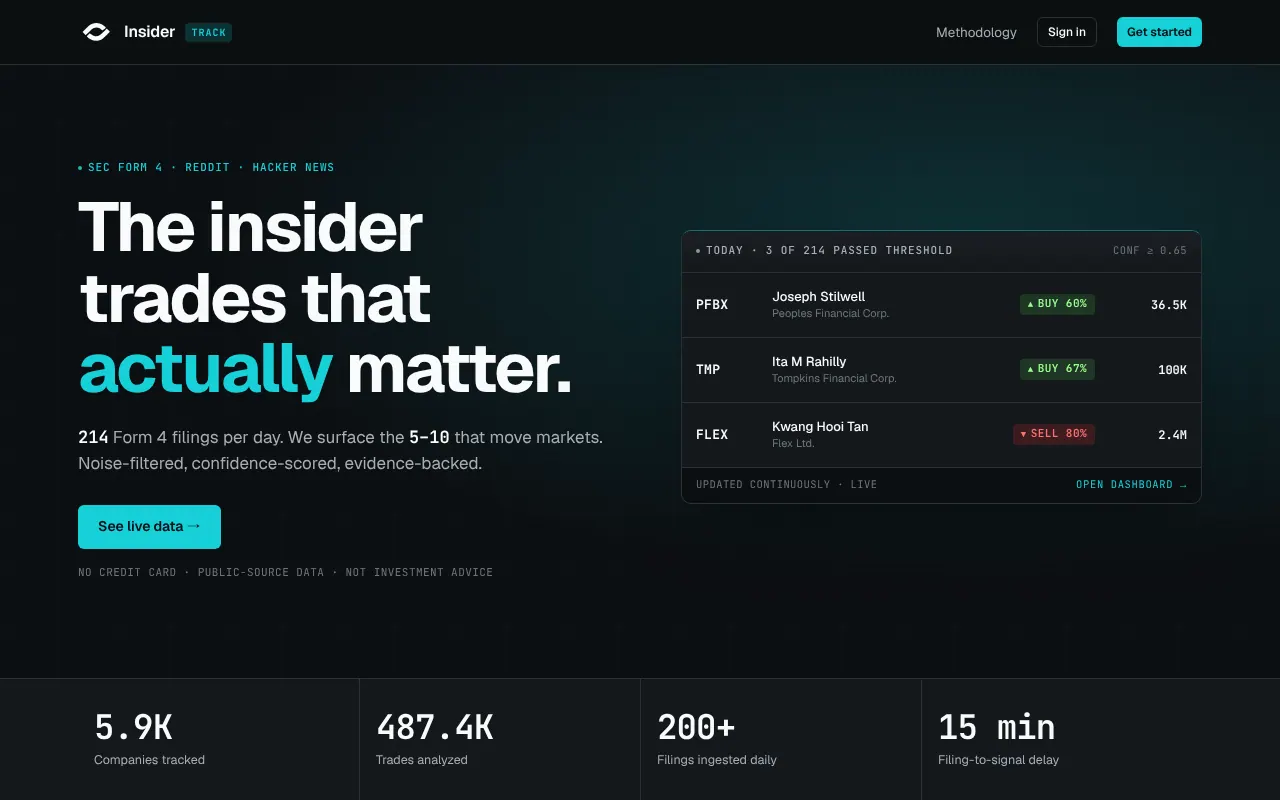This screenshot has width=1280, height=800.
Task: Click Peoples Financial Corp. company name
Action: pyautogui.click(x=830, y=314)
